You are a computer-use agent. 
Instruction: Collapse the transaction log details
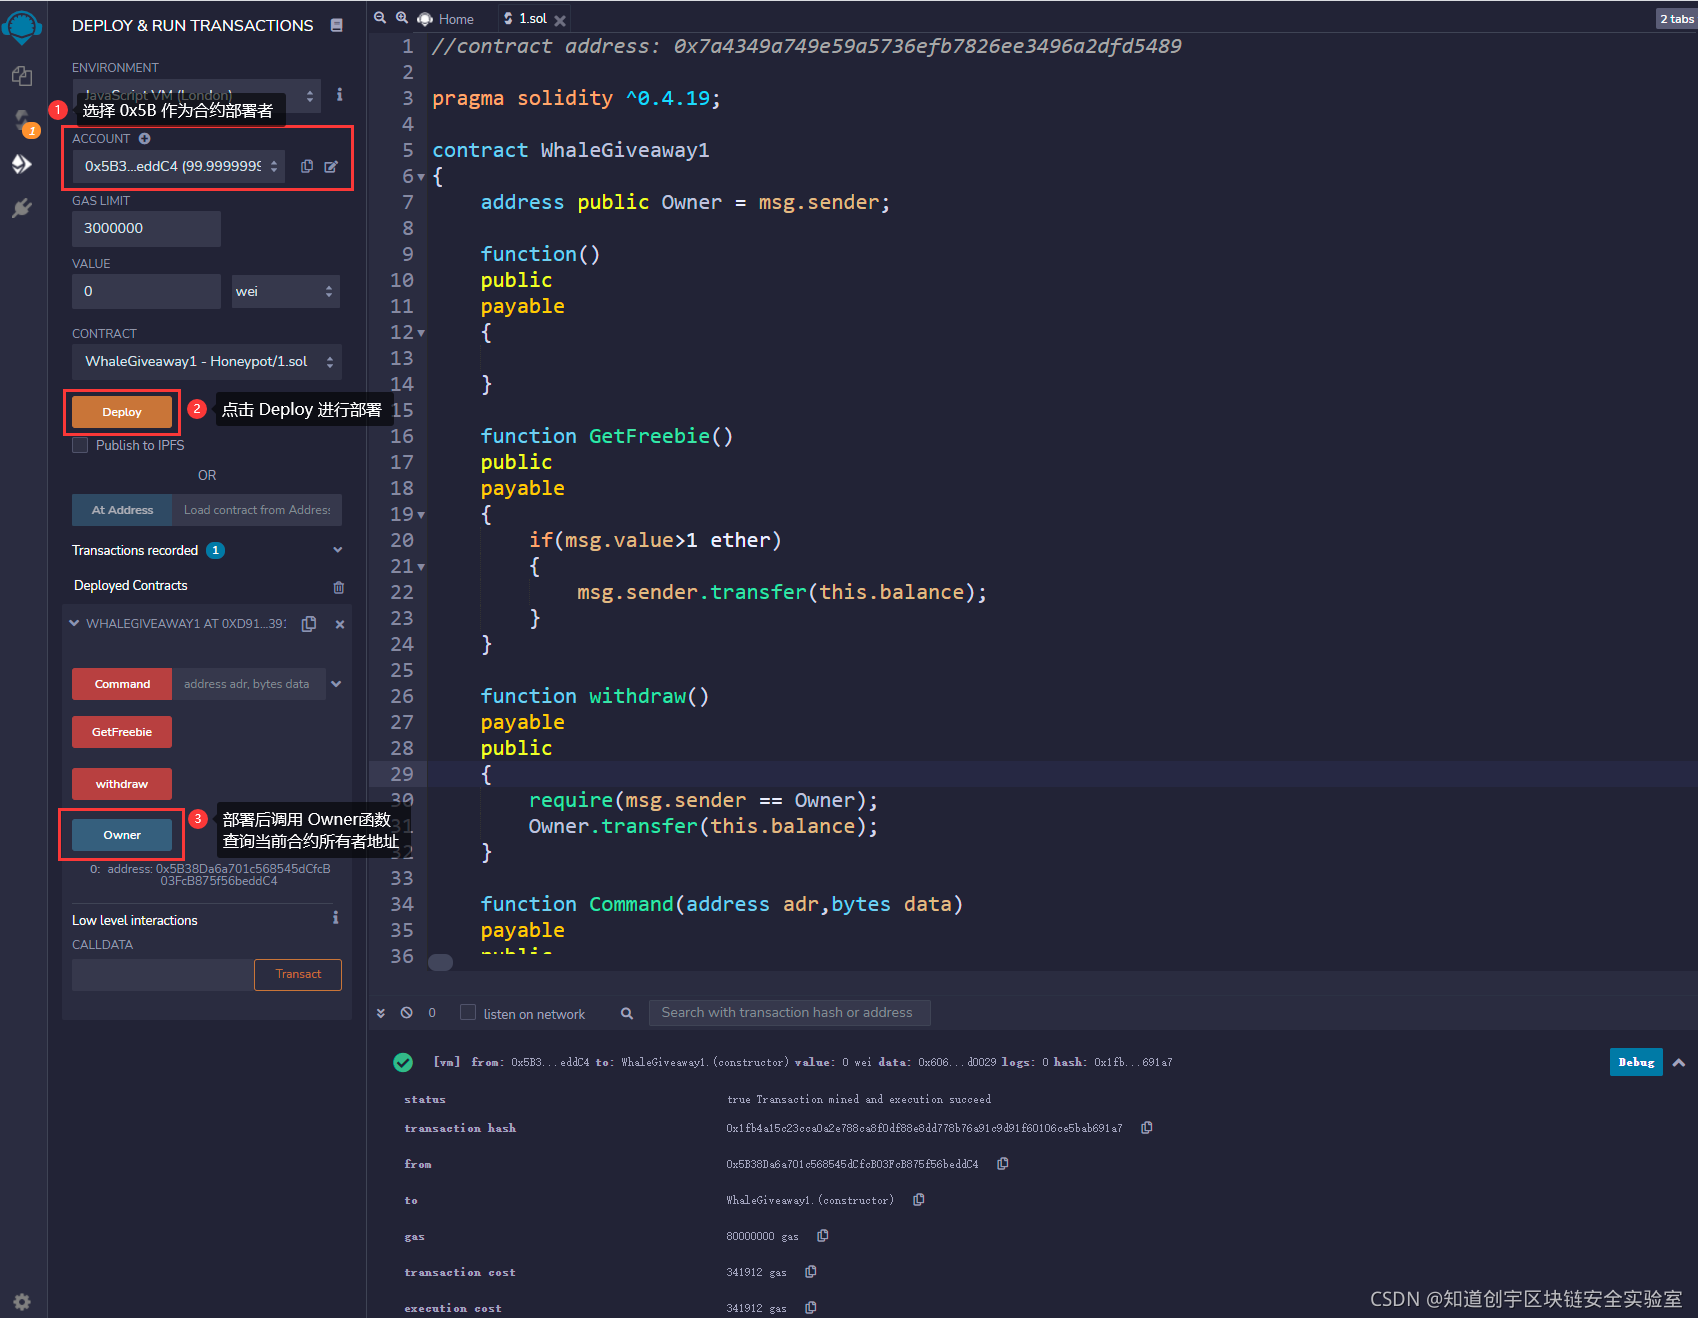(1679, 1062)
